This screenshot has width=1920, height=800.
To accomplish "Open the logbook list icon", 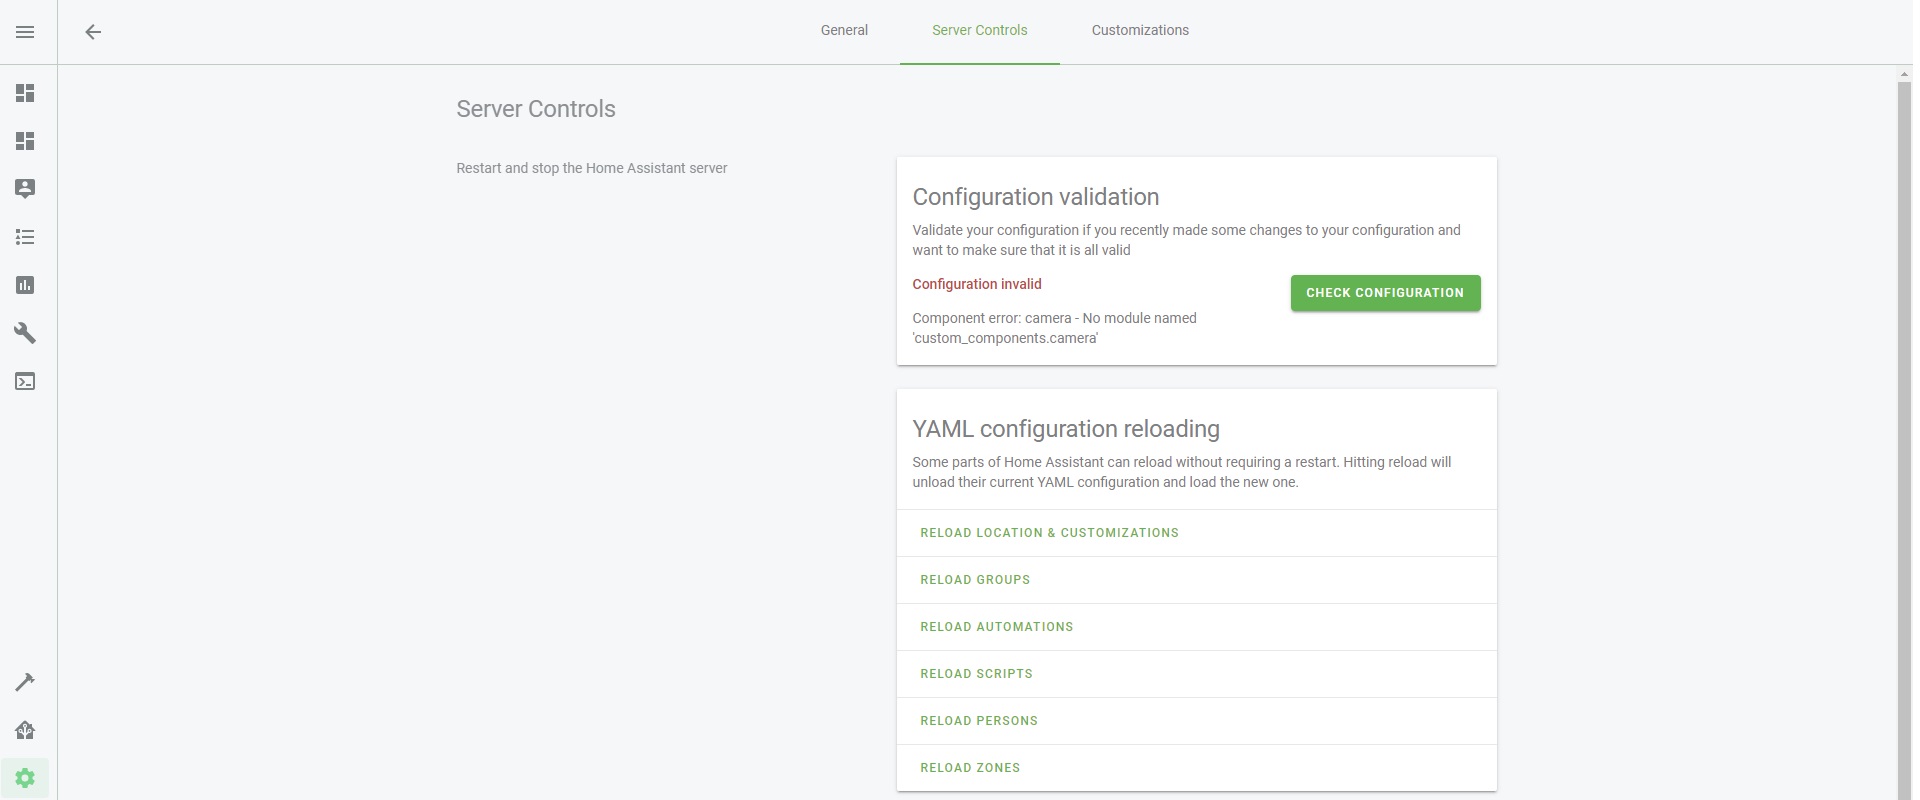I will point(25,237).
